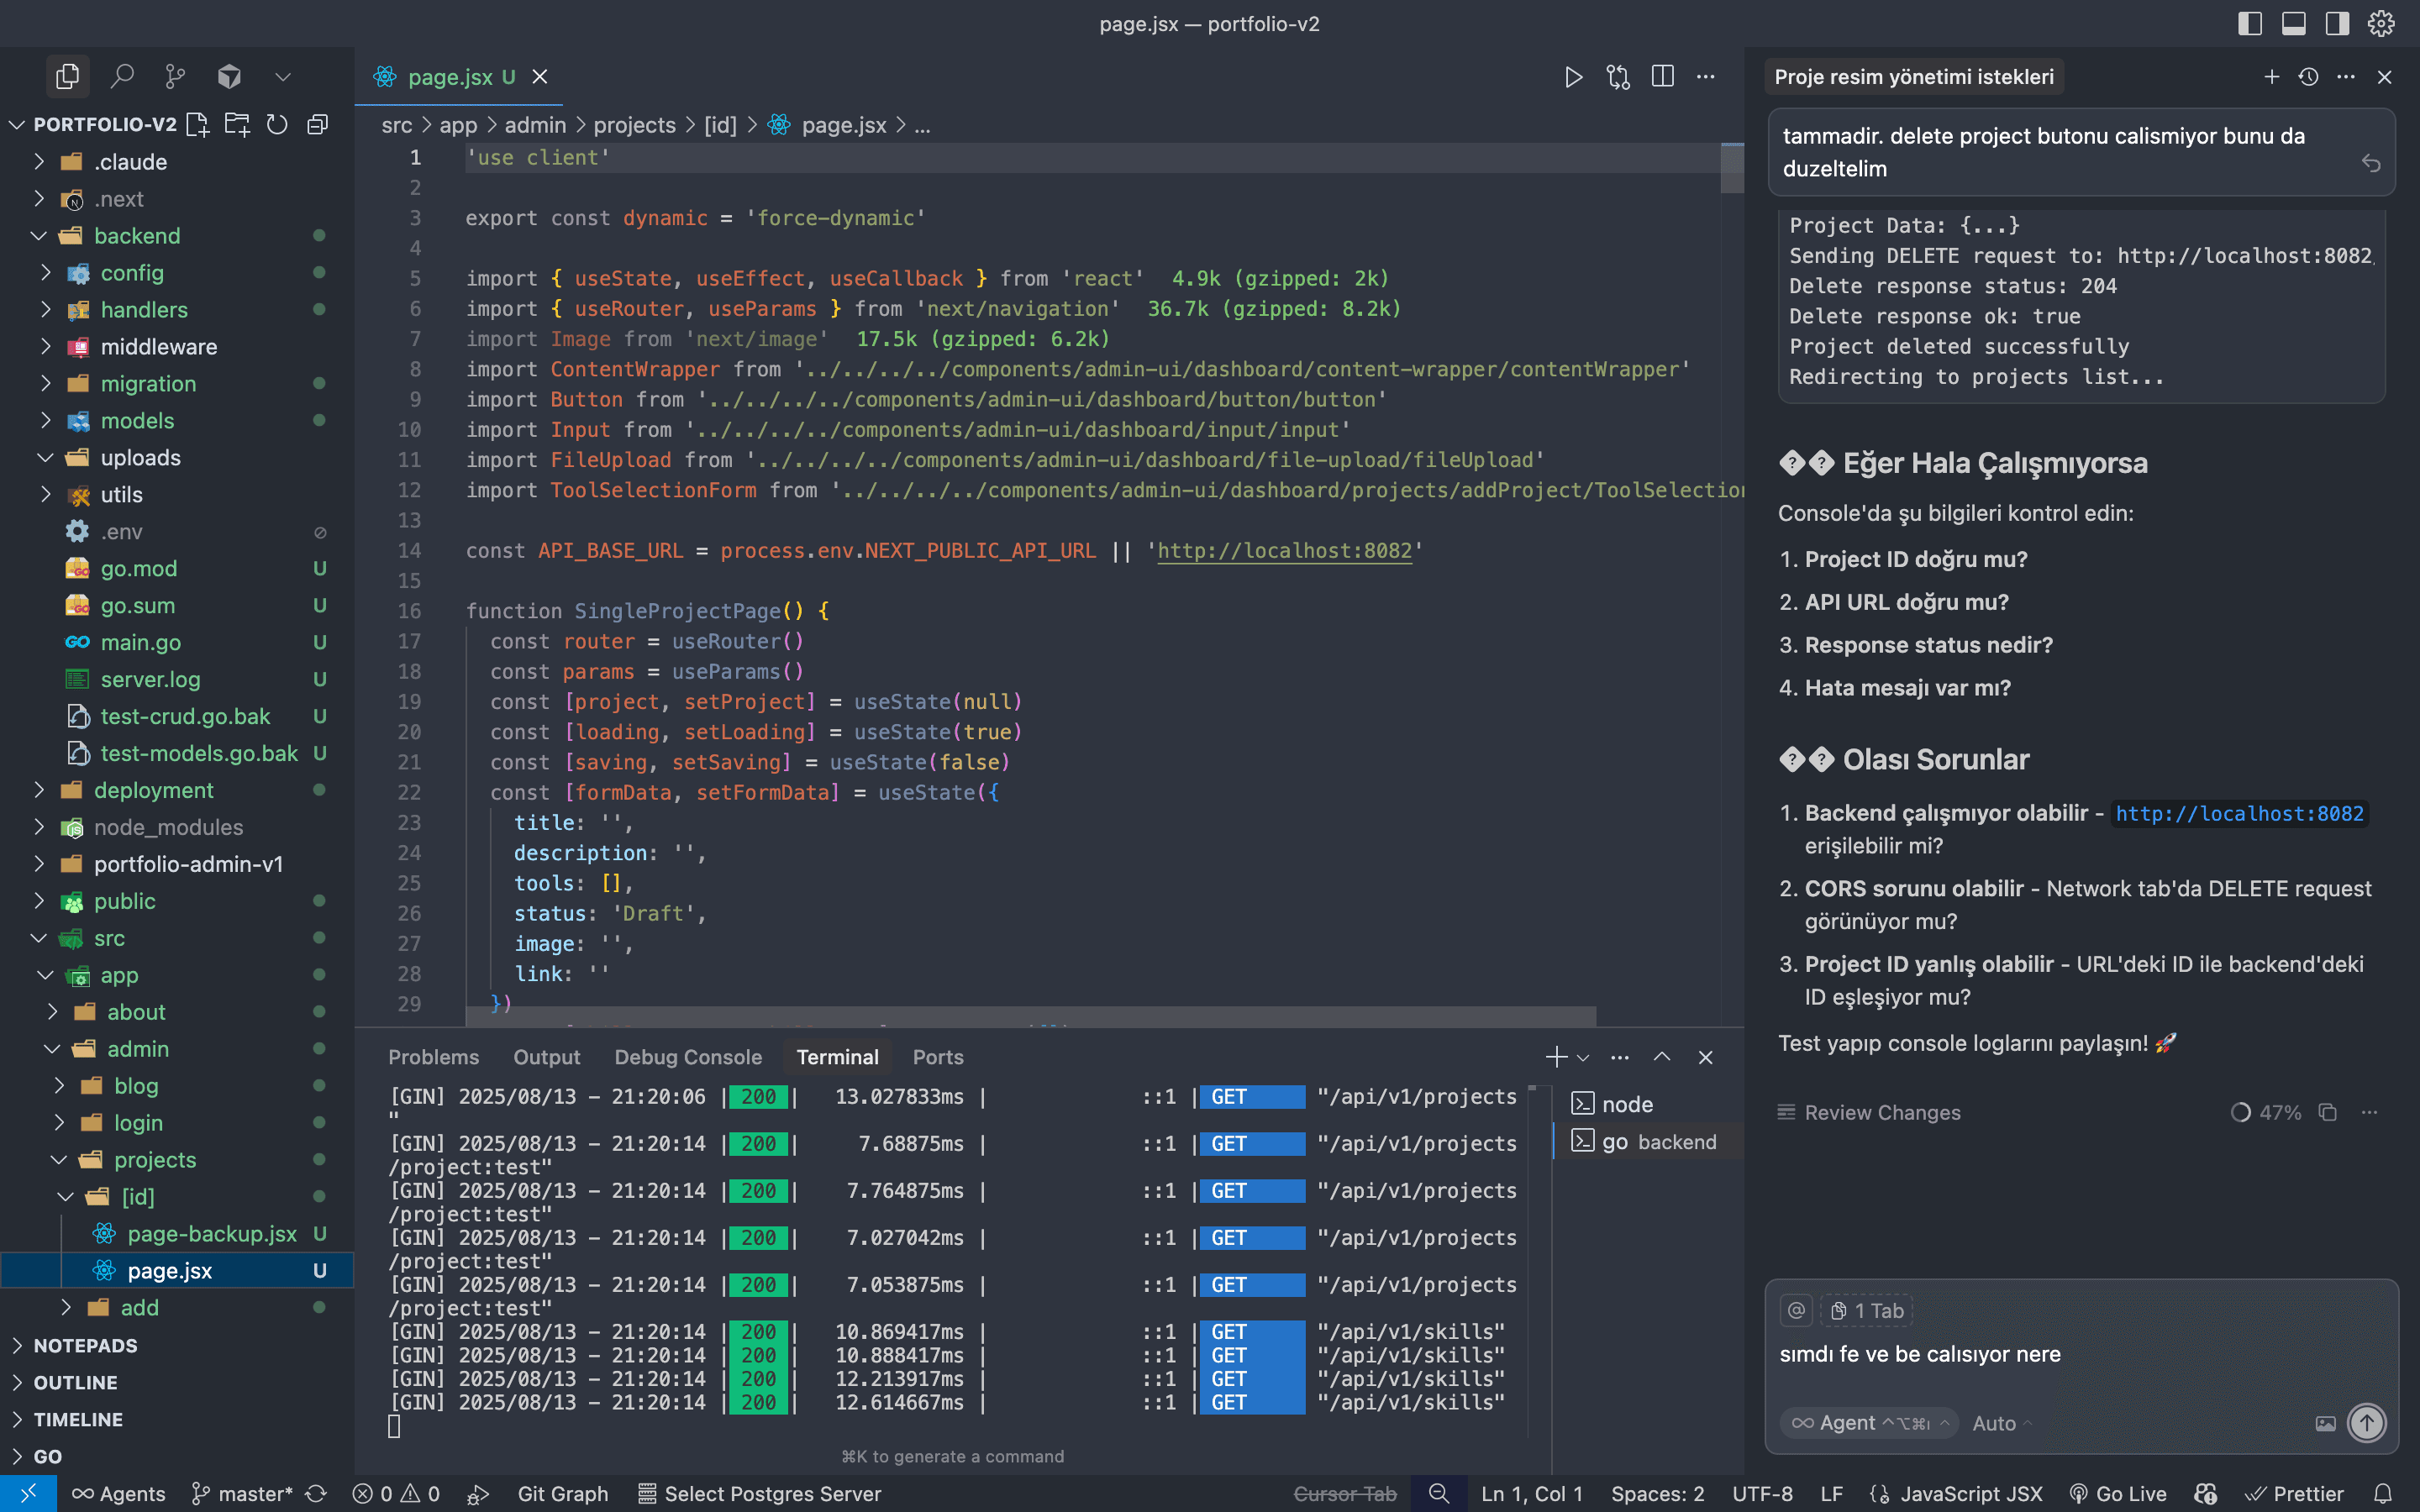2420x1512 pixels.
Task: Open the http://localhost:8082 link in chat
Action: [x=2240, y=813]
